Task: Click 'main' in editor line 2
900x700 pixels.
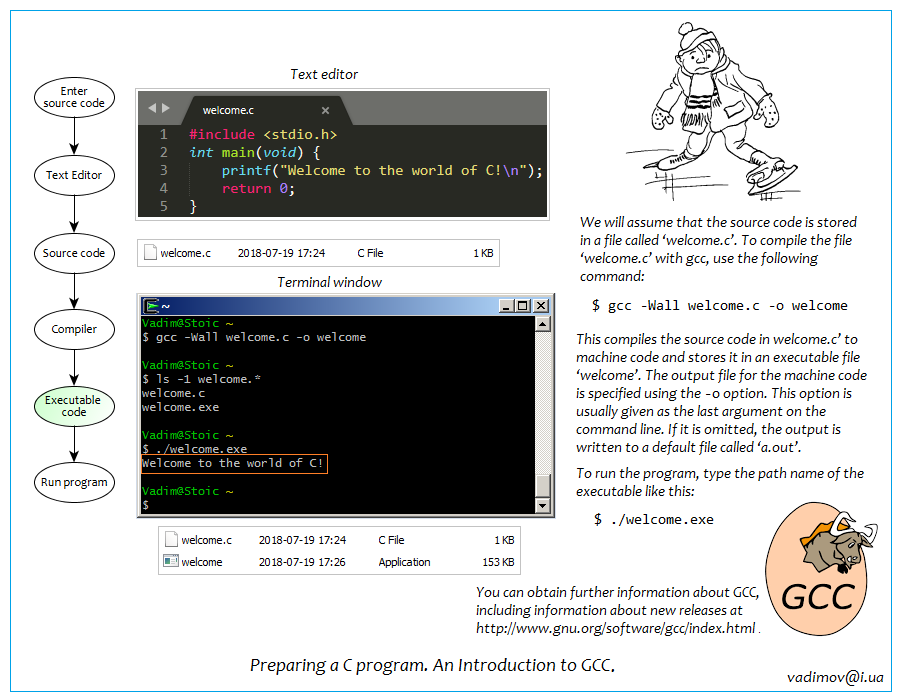Action: point(238,153)
